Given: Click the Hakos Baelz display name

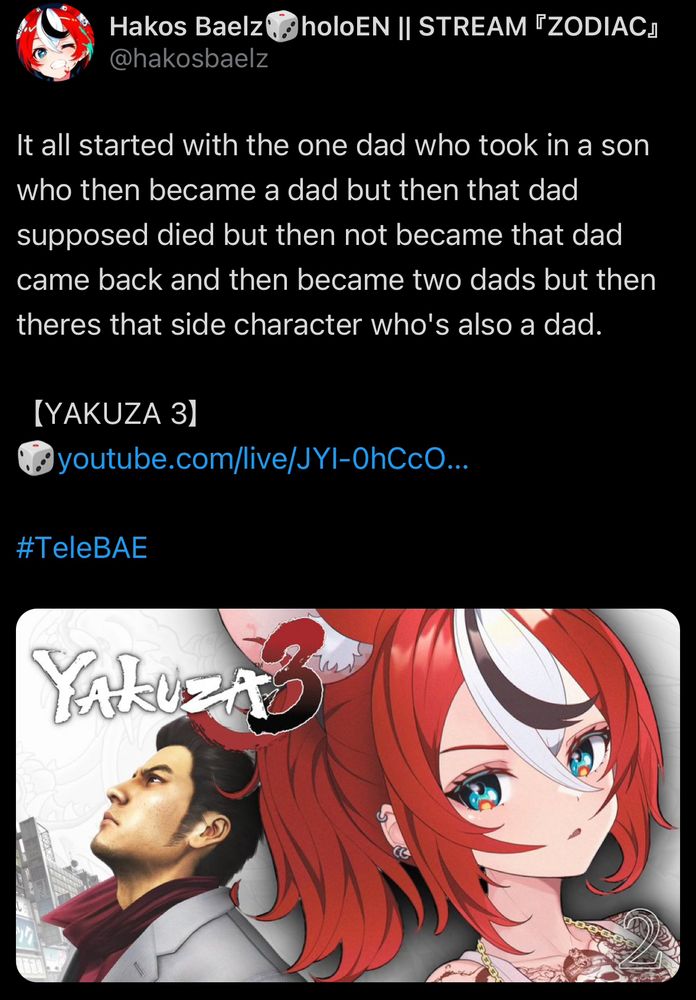Looking at the screenshot, I should [x=186, y=27].
